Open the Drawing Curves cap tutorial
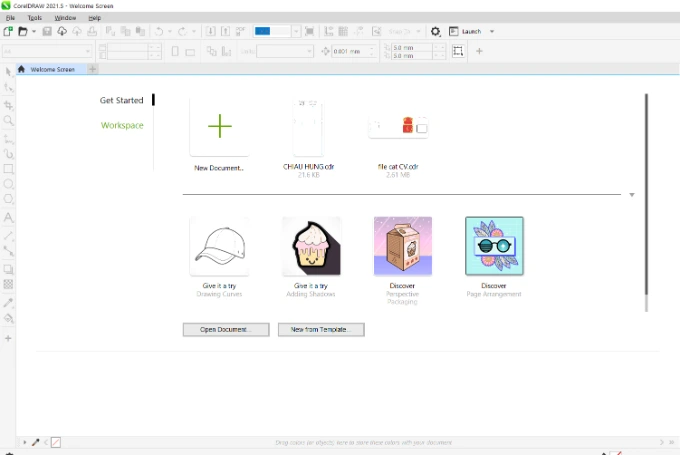680x455 pixels. [219, 246]
